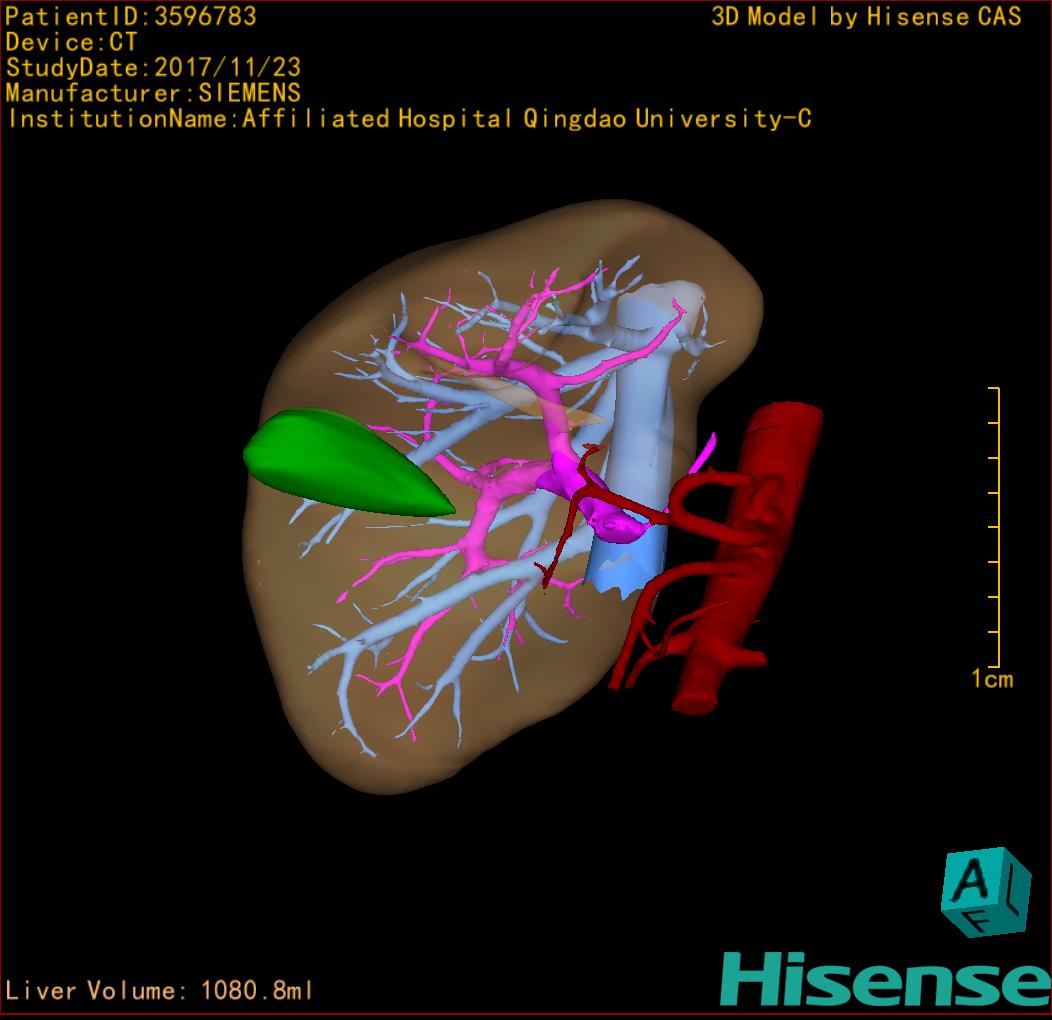Click the yellow scale ruler bar
Screen dimensions: 1052x1020
tap(998, 525)
